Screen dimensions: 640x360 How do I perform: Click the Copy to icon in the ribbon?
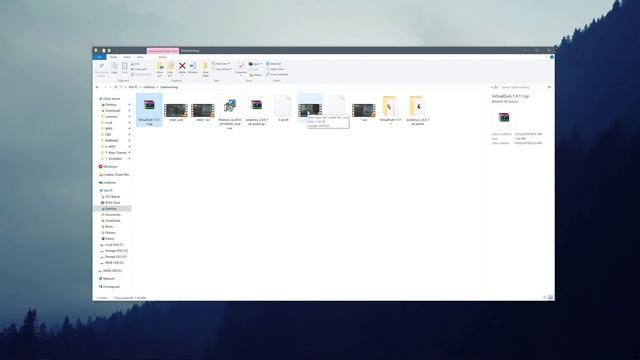click(x=170, y=67)
